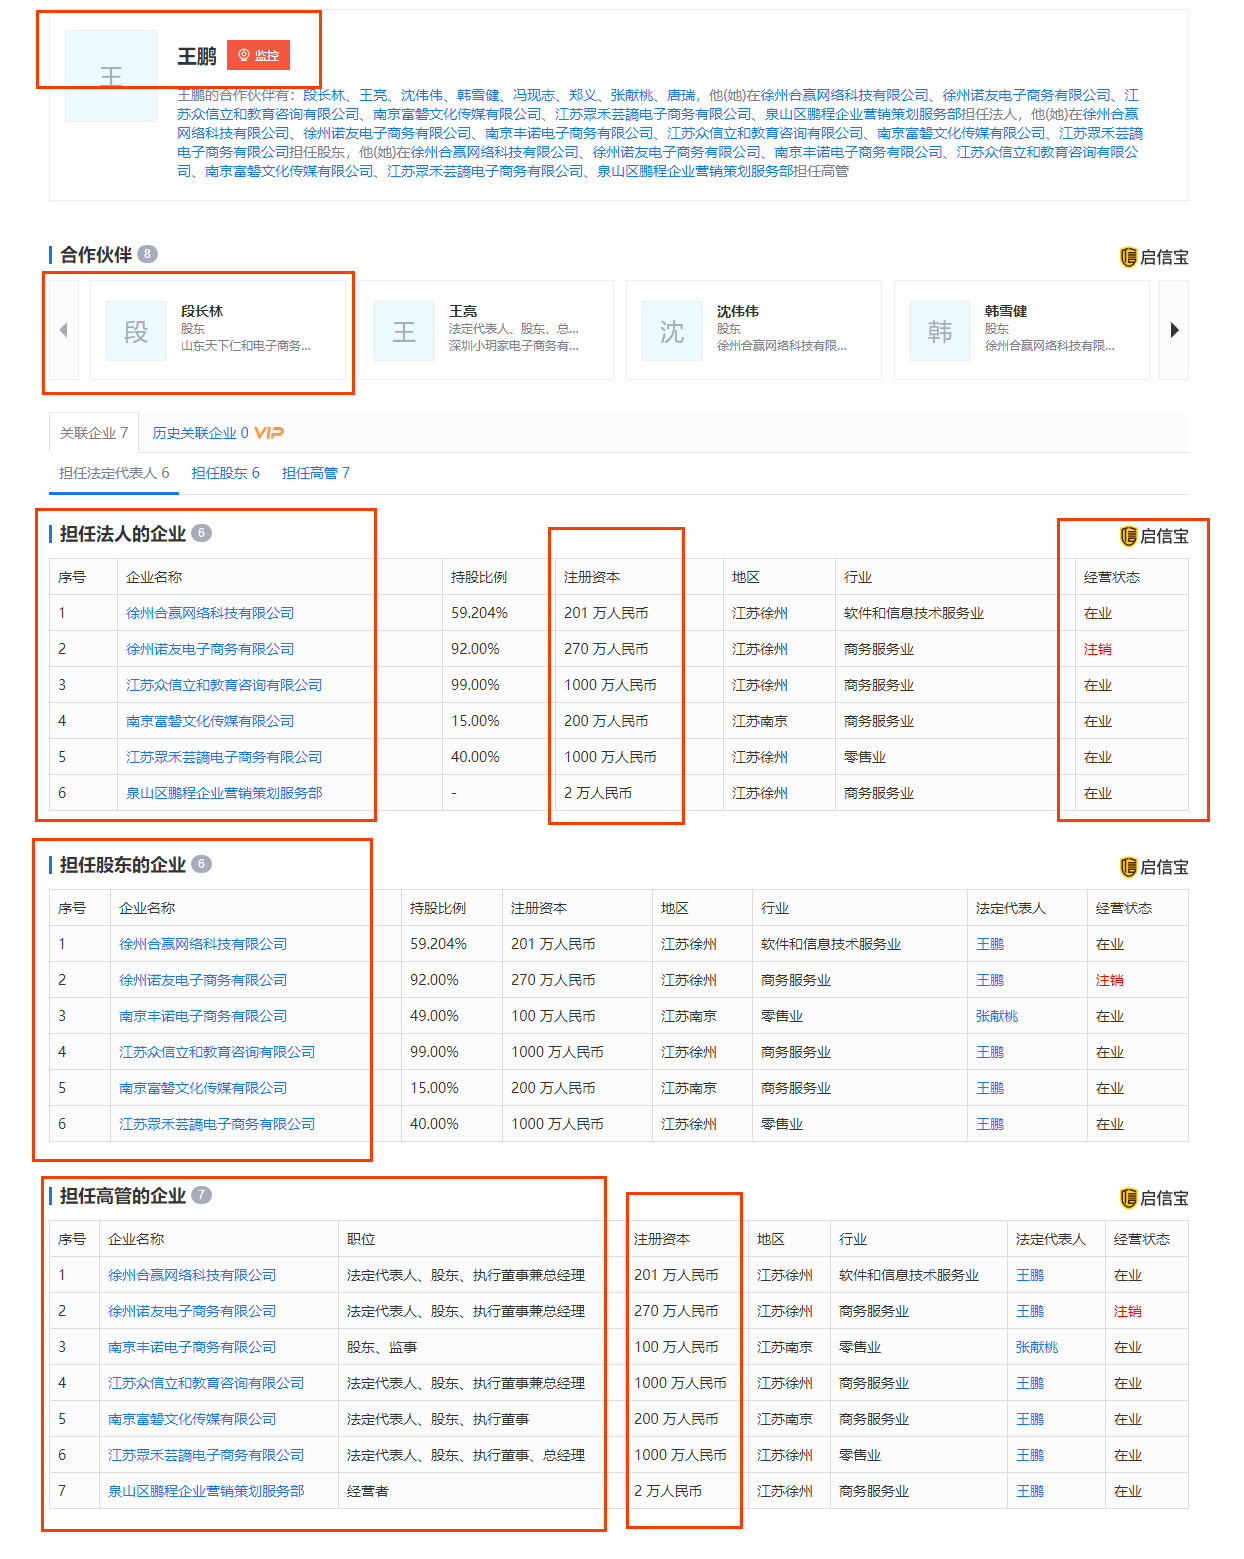Screen dimensions: 1244x1559
Task: Click the 王 avatar thumbnail at page top
Action: point(111,76)
